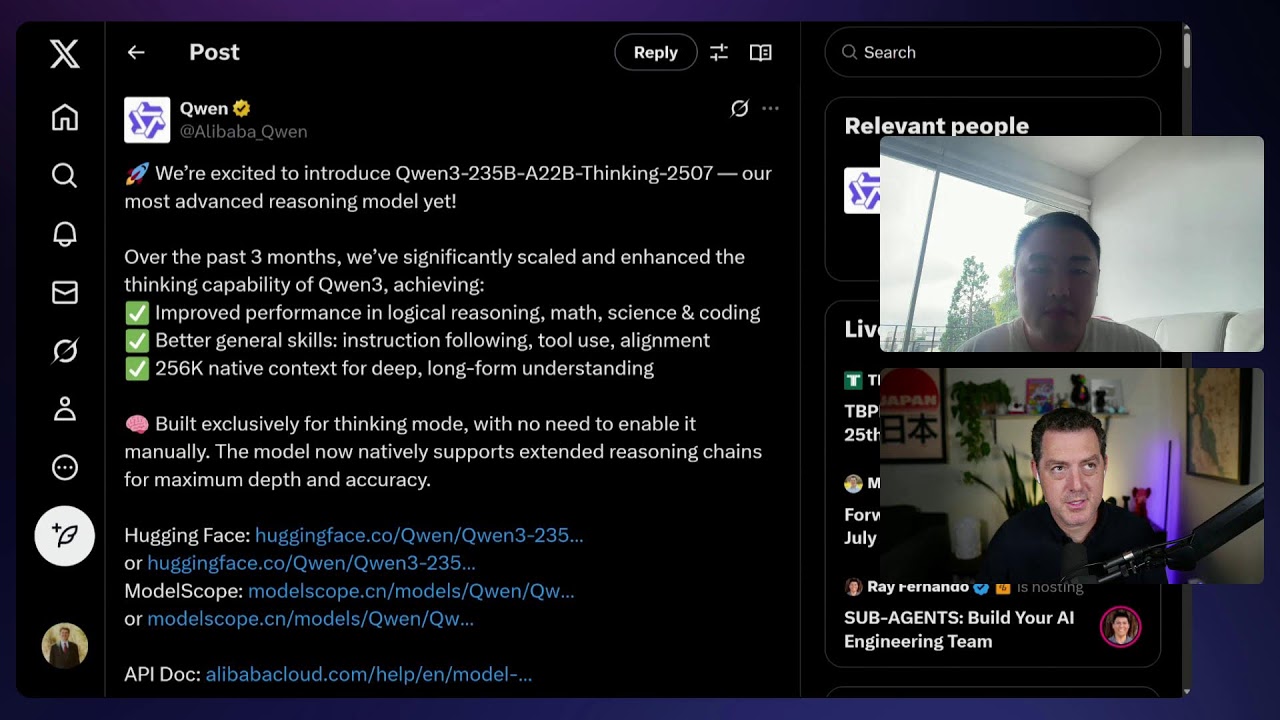1280x720 pixels.
Task: Click the Grok explain icon on the post
Action: tap(739, 108)
